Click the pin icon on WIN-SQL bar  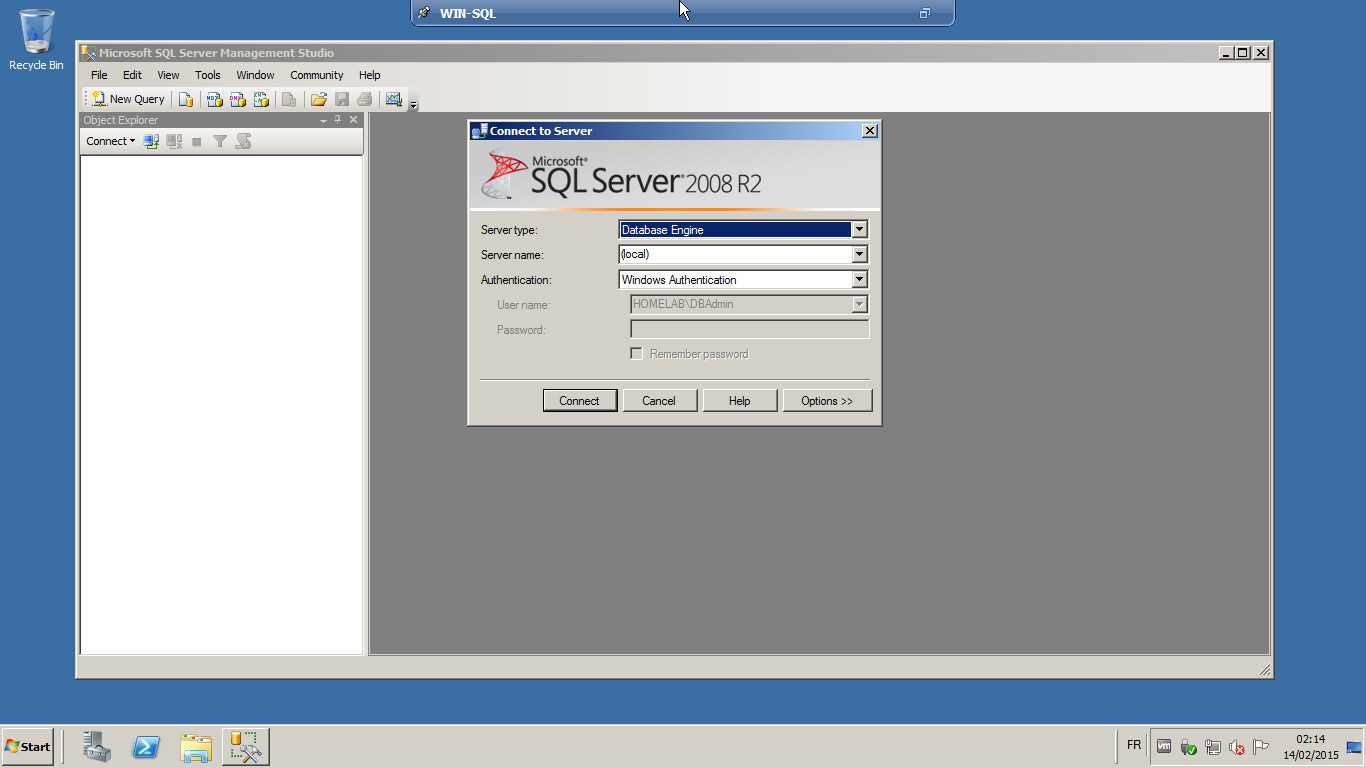pos(425,13)
